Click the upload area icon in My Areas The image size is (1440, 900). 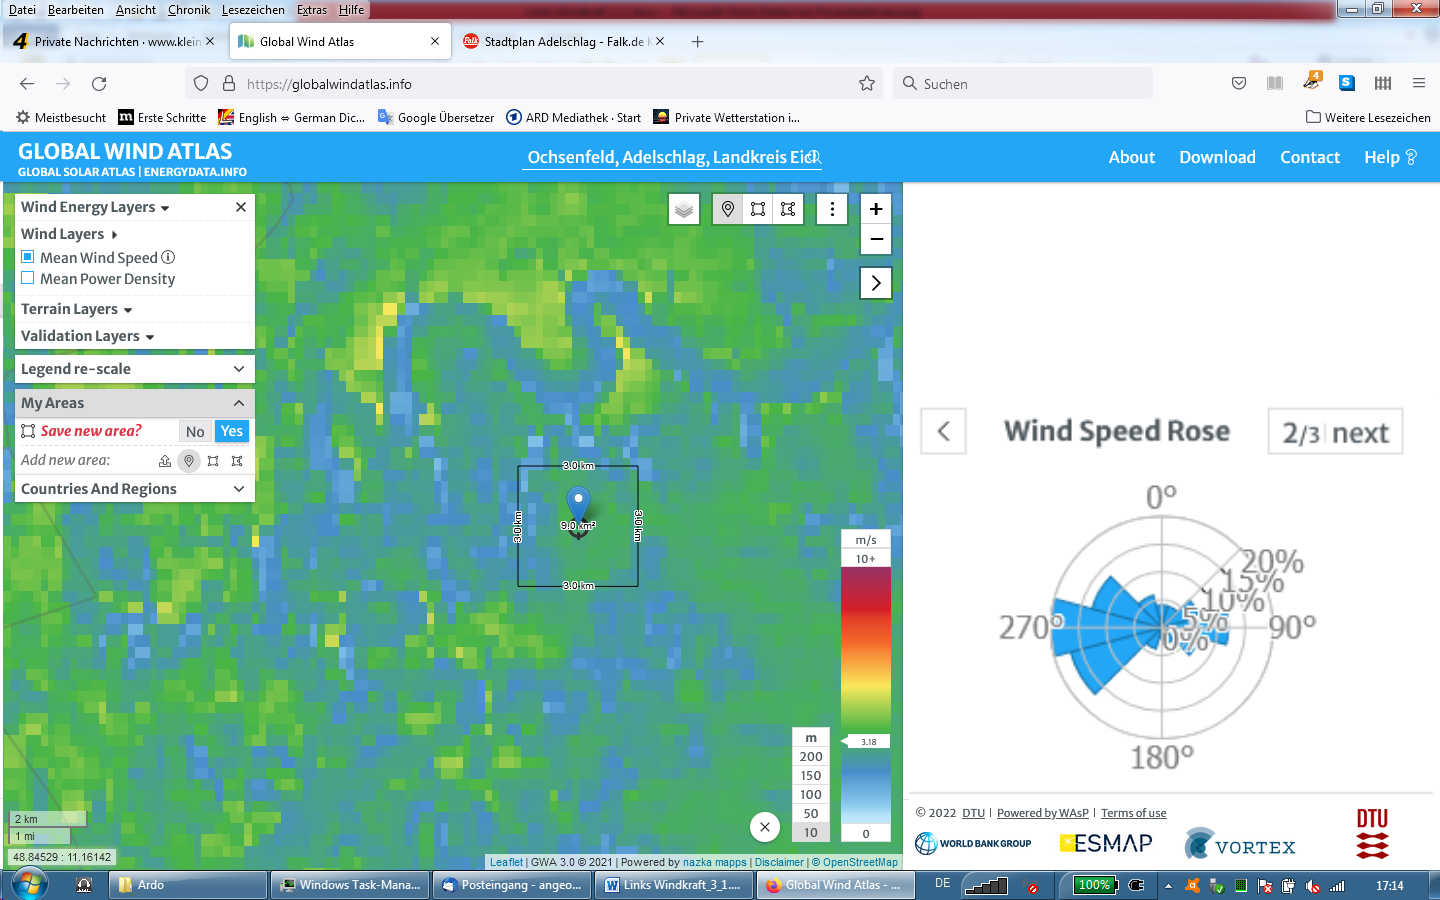pos(165,461)
